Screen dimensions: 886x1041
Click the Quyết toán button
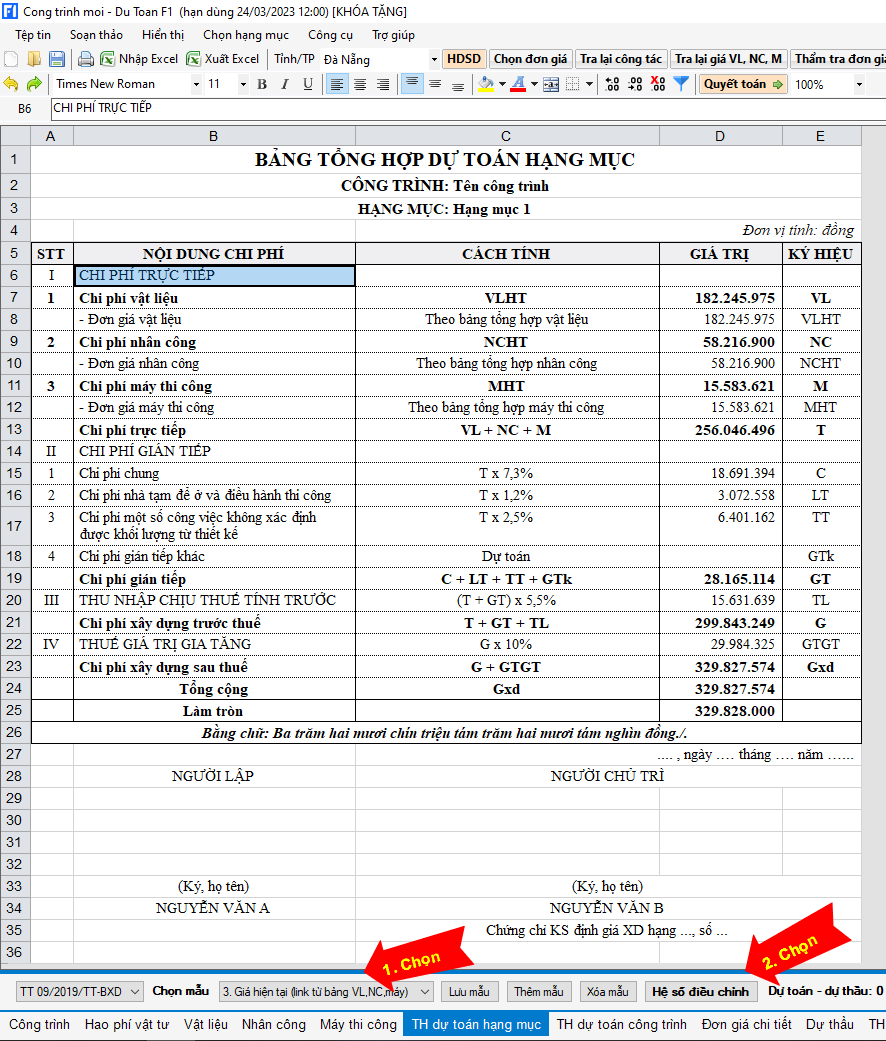click(x=743, y=84)
